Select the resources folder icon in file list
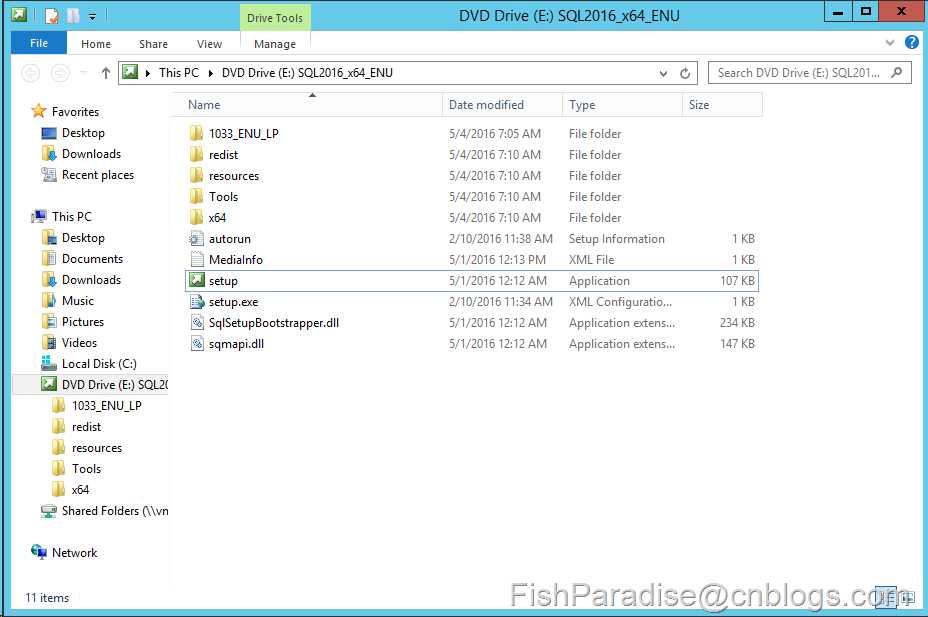This screenshot has width=928, height=617. (196, 175)
